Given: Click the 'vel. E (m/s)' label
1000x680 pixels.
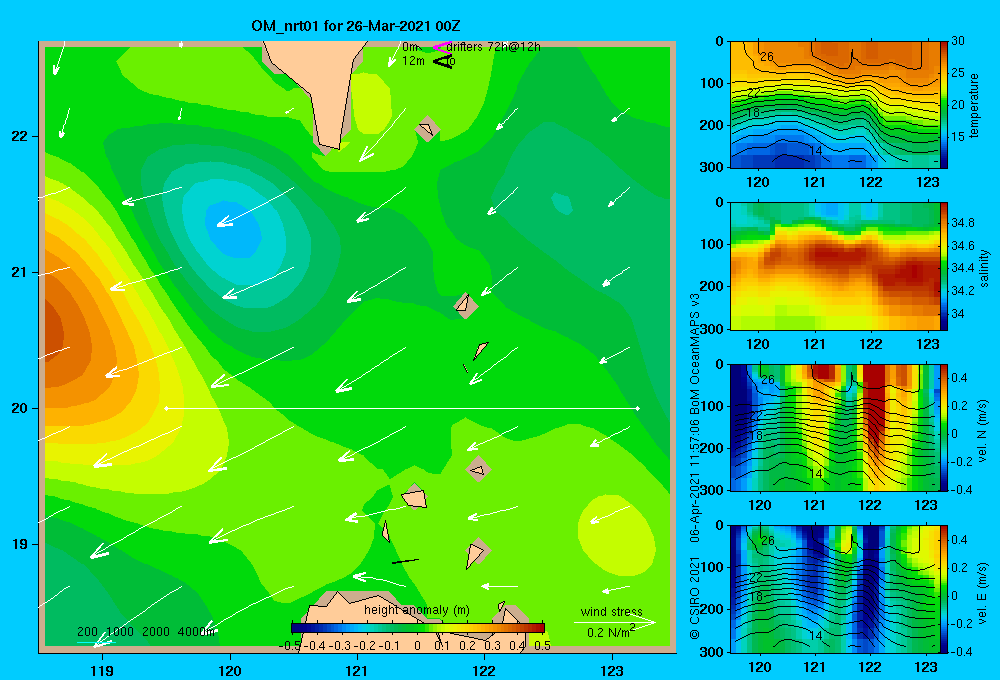Looking at the screenshot, I should pyautogui.click(x=983, y=592).
